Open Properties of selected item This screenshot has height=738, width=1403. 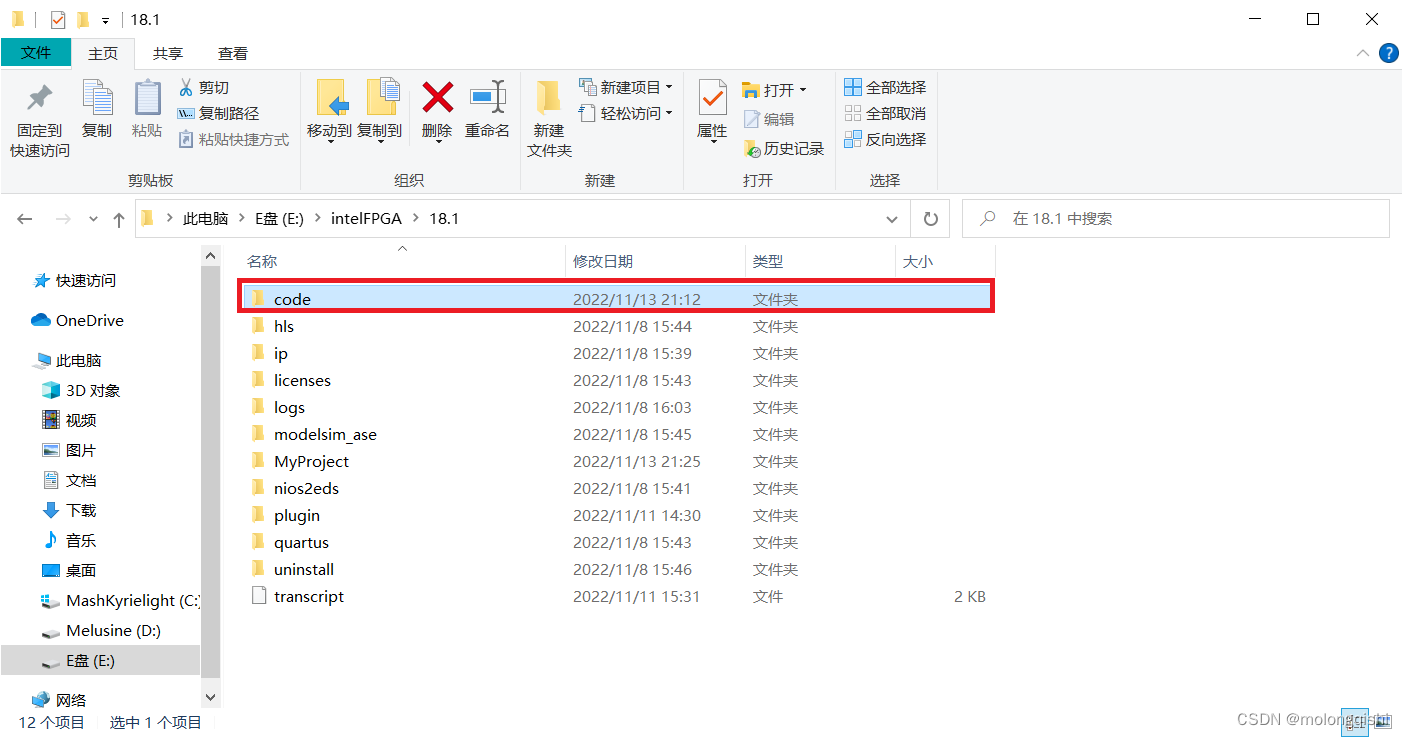[x=712, y=112]
